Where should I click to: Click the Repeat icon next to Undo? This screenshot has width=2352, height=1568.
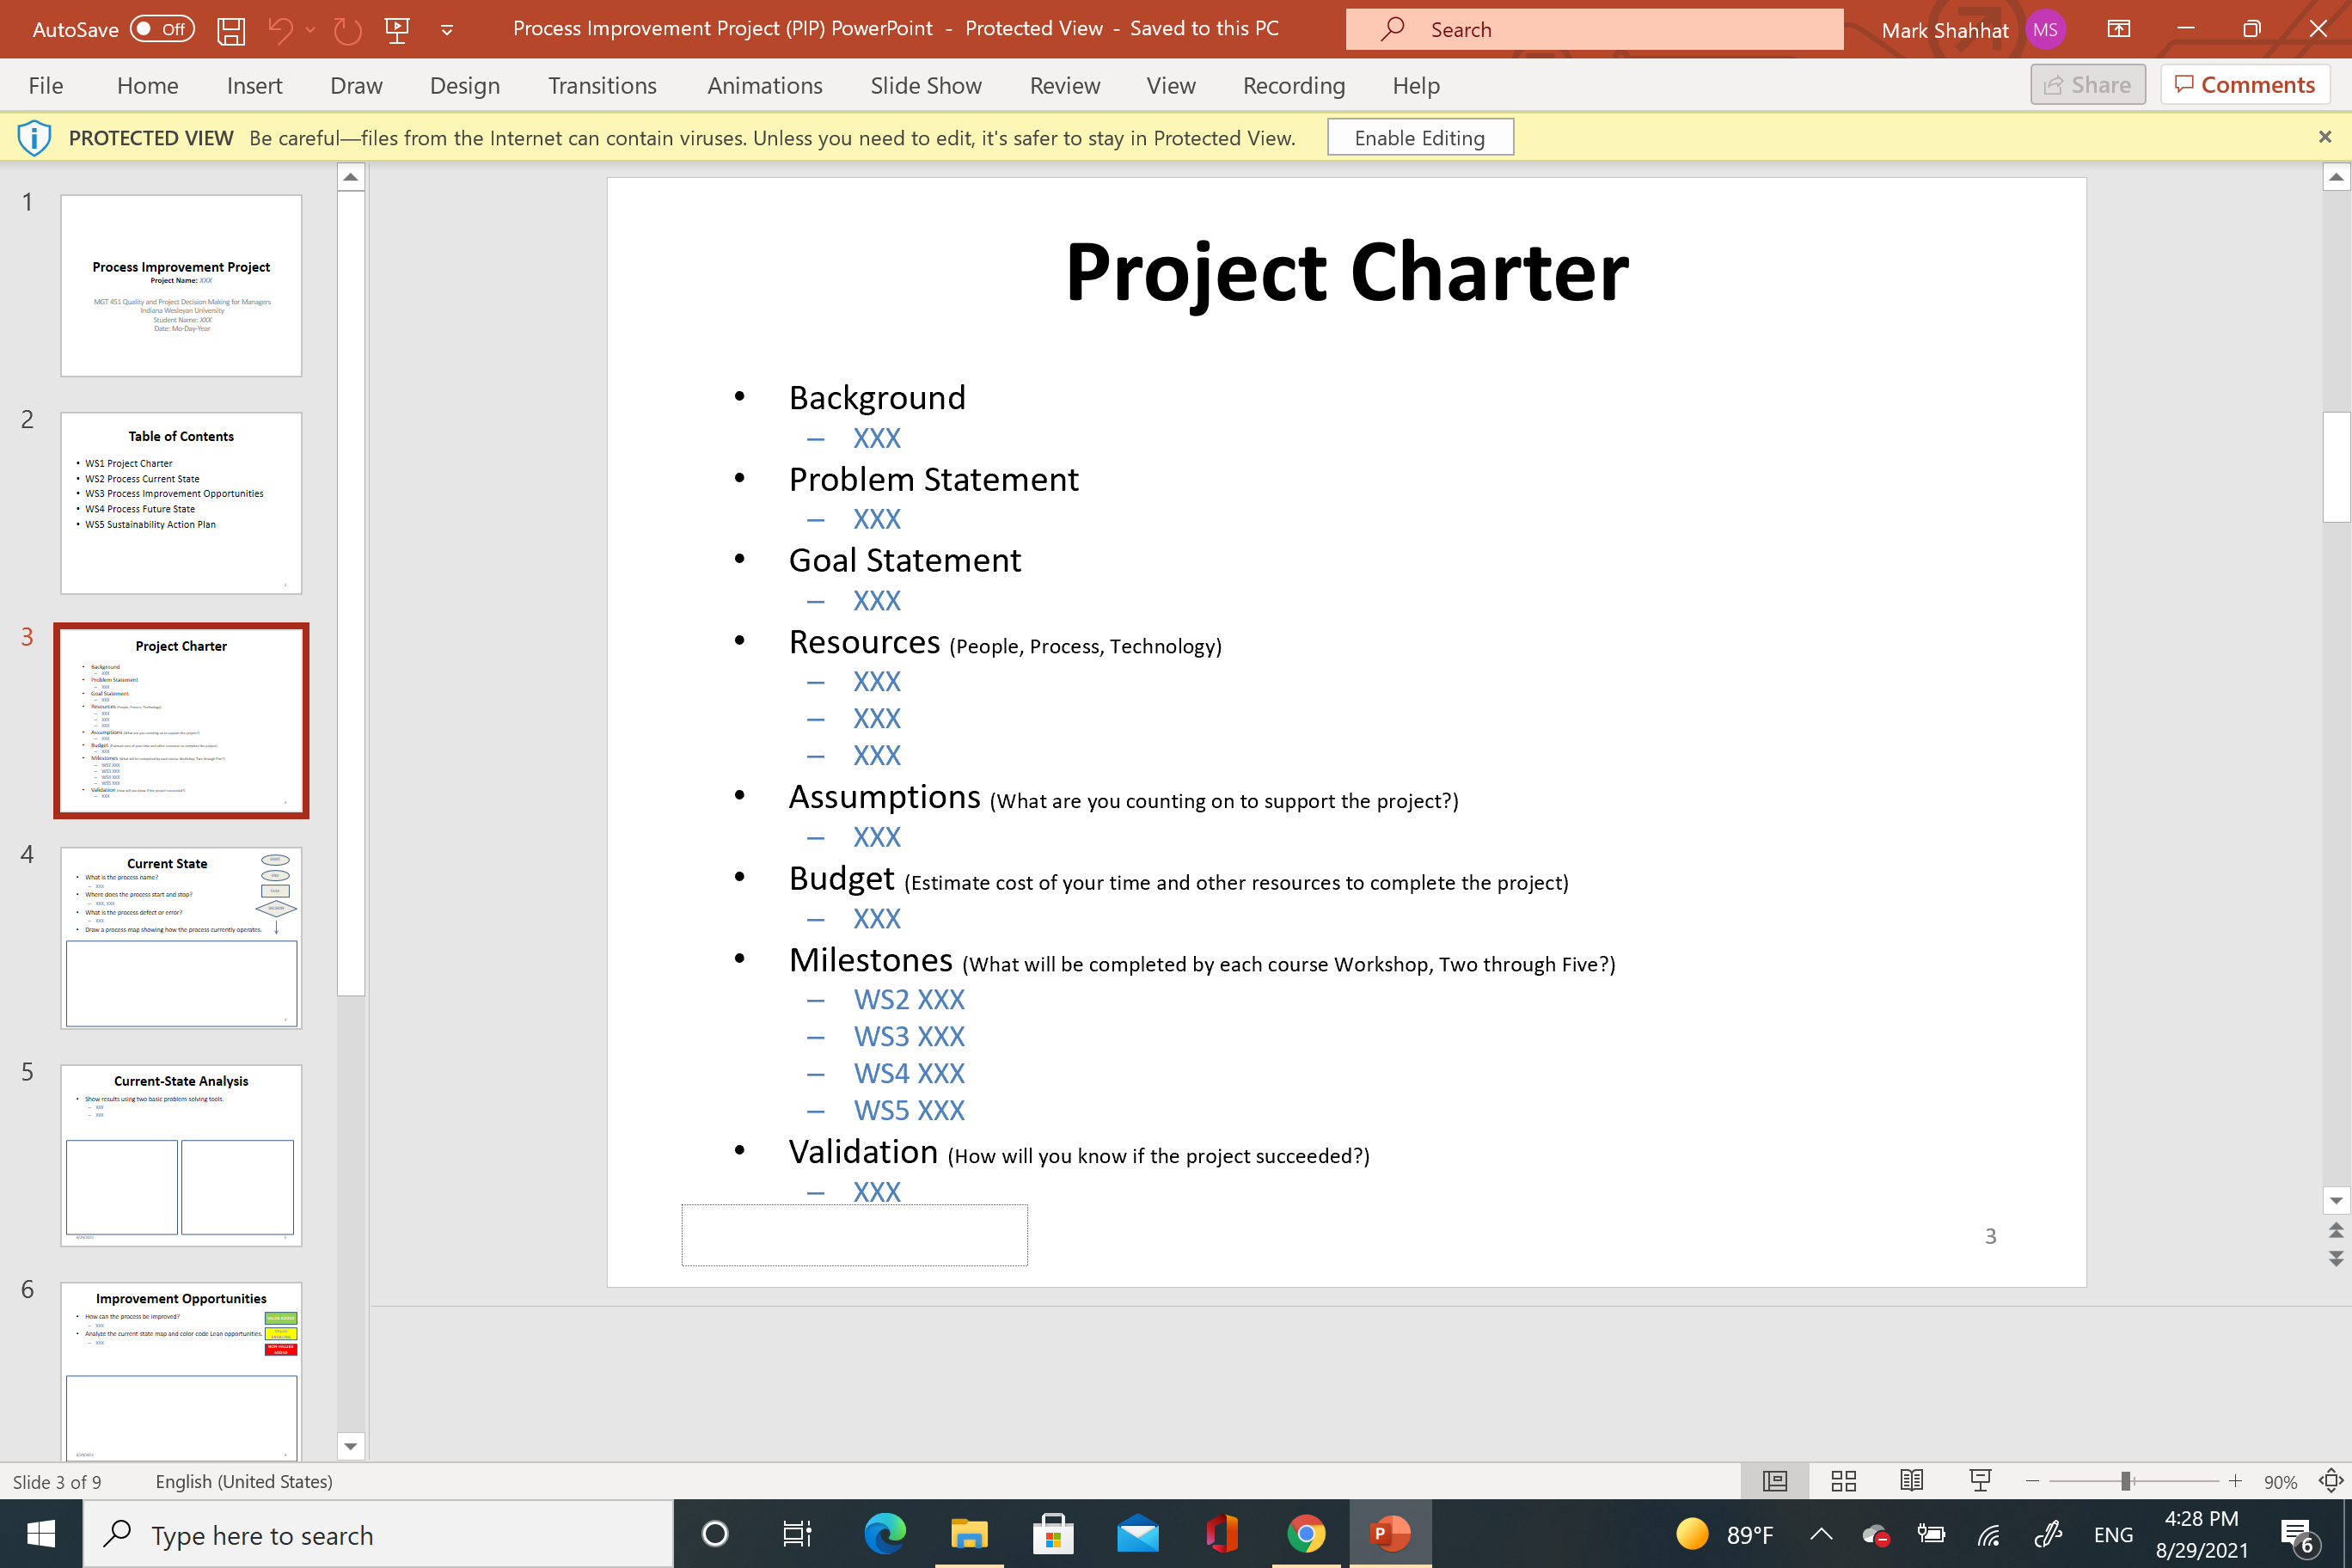coord(347,29)
